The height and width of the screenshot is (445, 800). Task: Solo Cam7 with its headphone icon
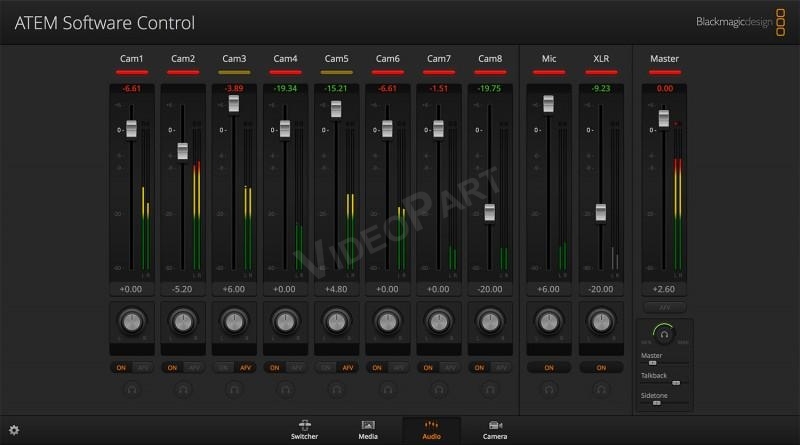[x=439, y=390]
